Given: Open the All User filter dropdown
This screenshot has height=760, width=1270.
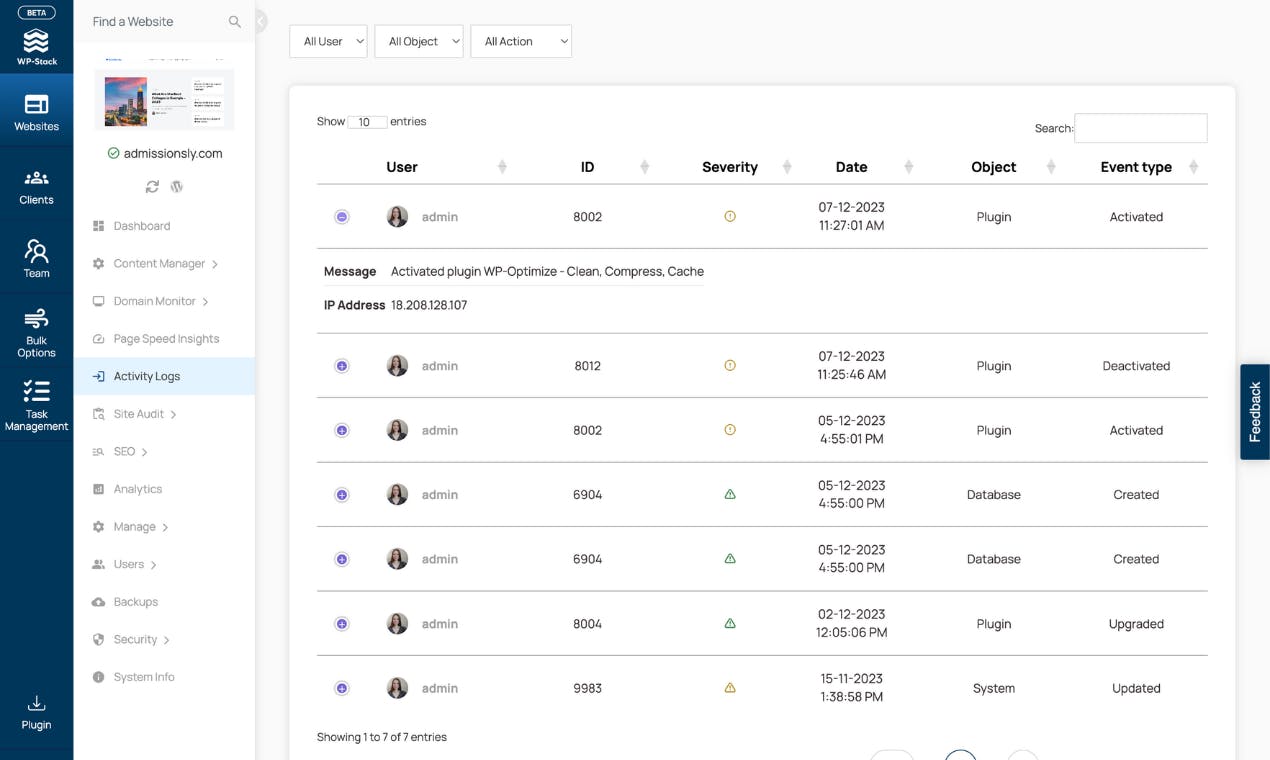Looking at the screenshot, I should [x=328, y=41].
